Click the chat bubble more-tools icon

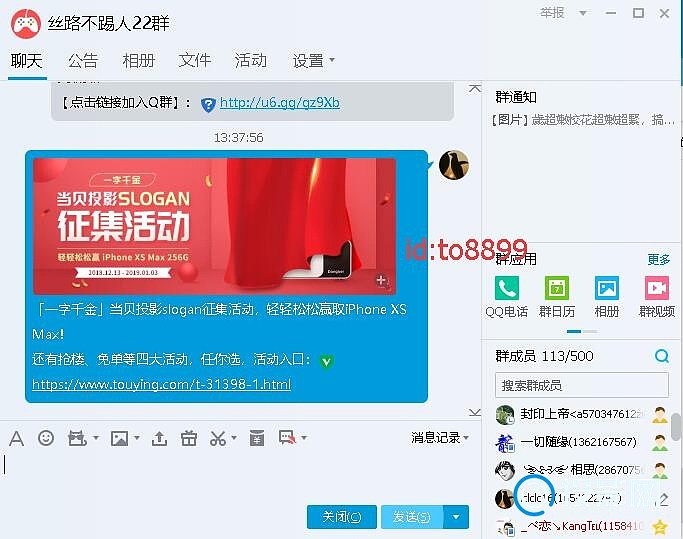pos(287,437)
